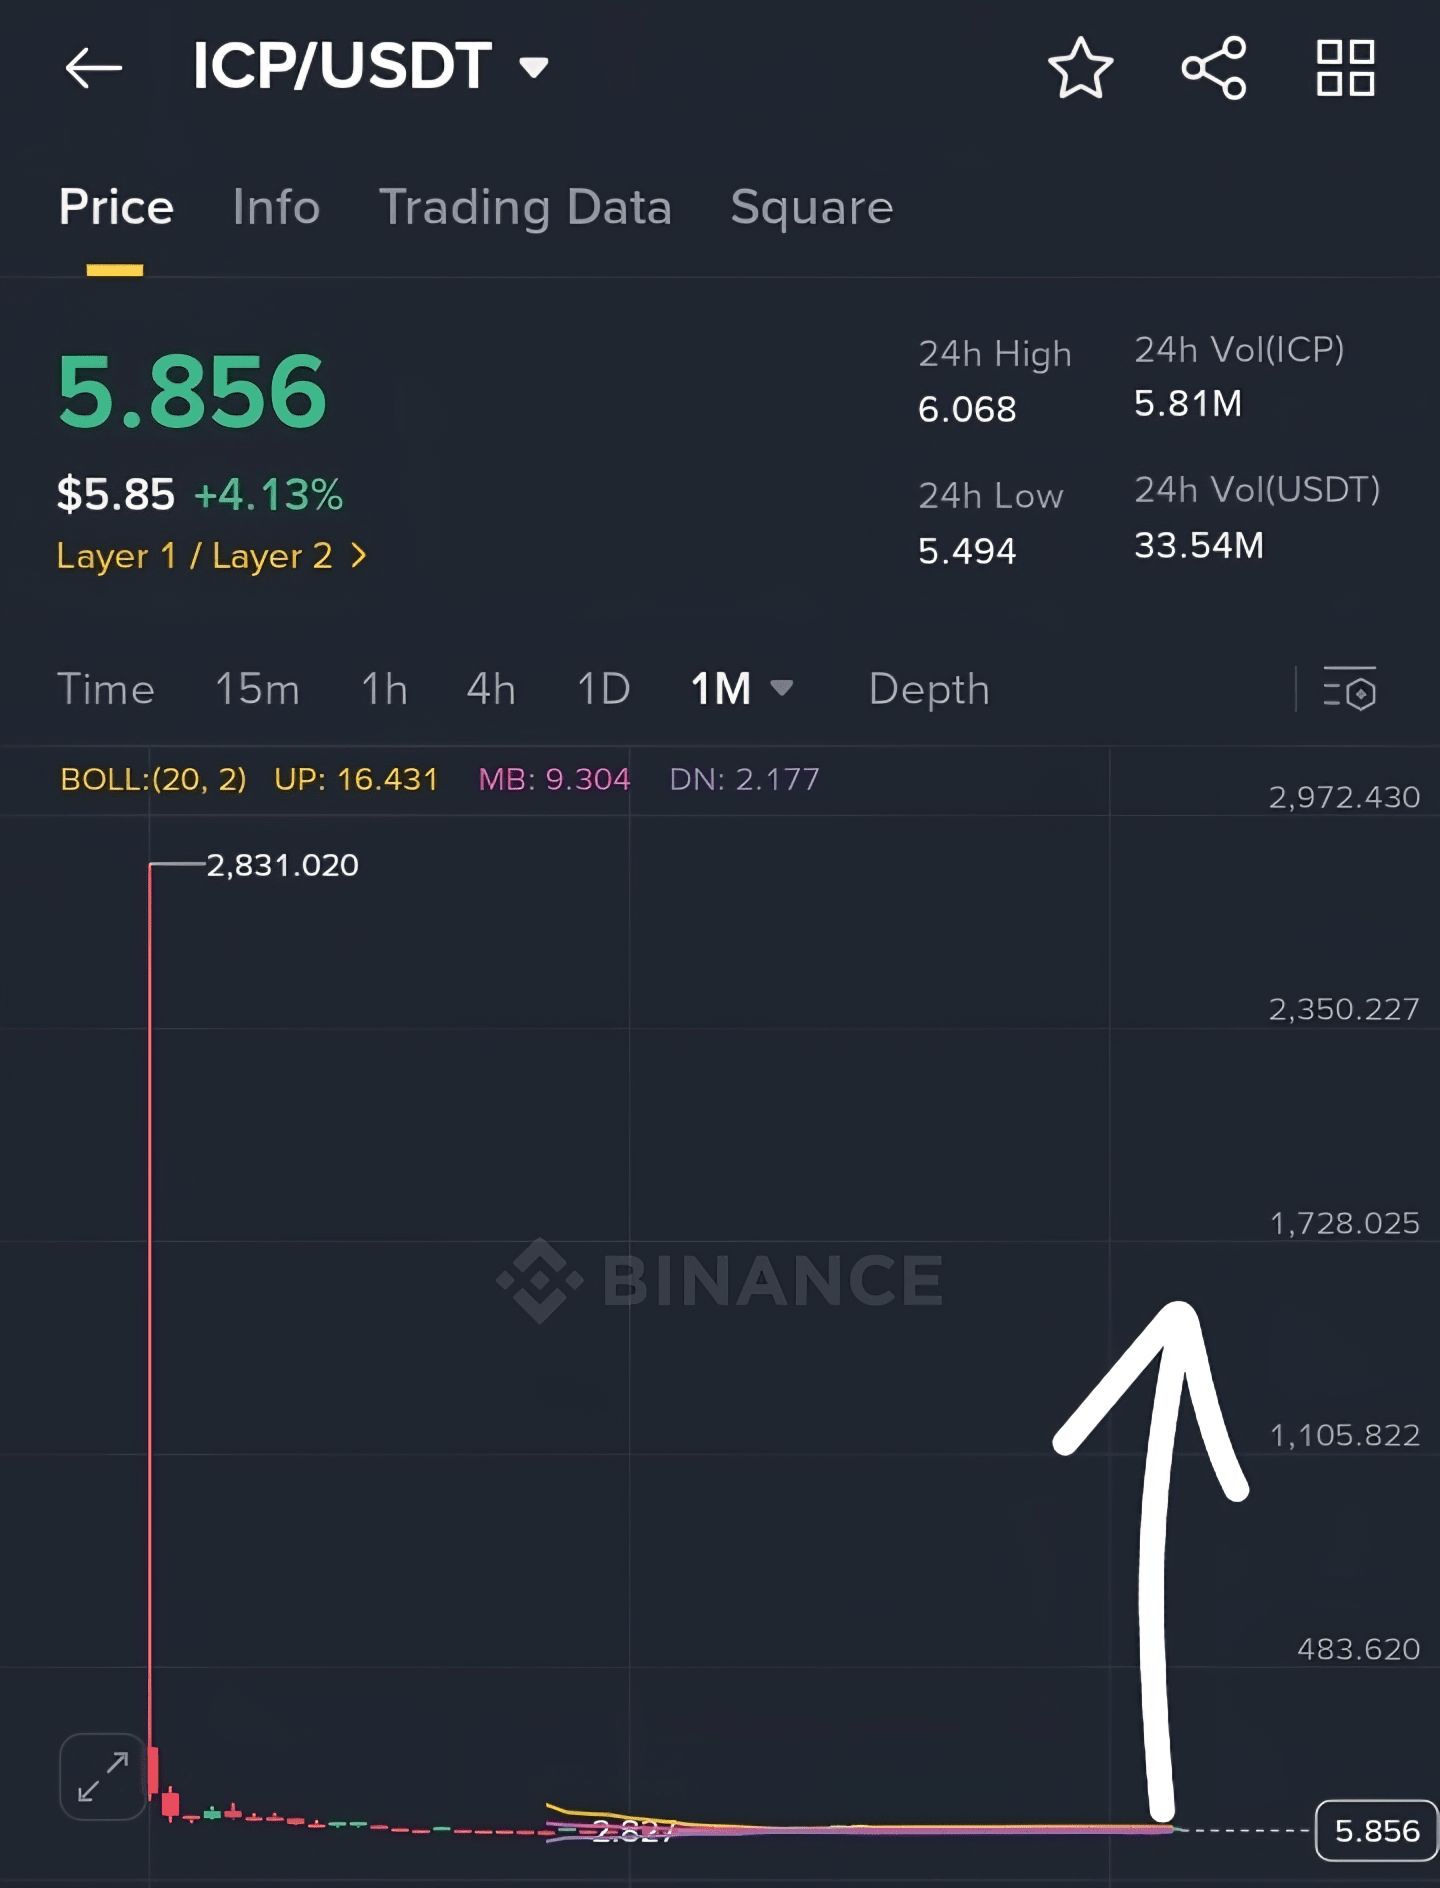Switch to the Info tab
The width and height of the screenshot is (1440, 1888).
(x=276, y=207)
